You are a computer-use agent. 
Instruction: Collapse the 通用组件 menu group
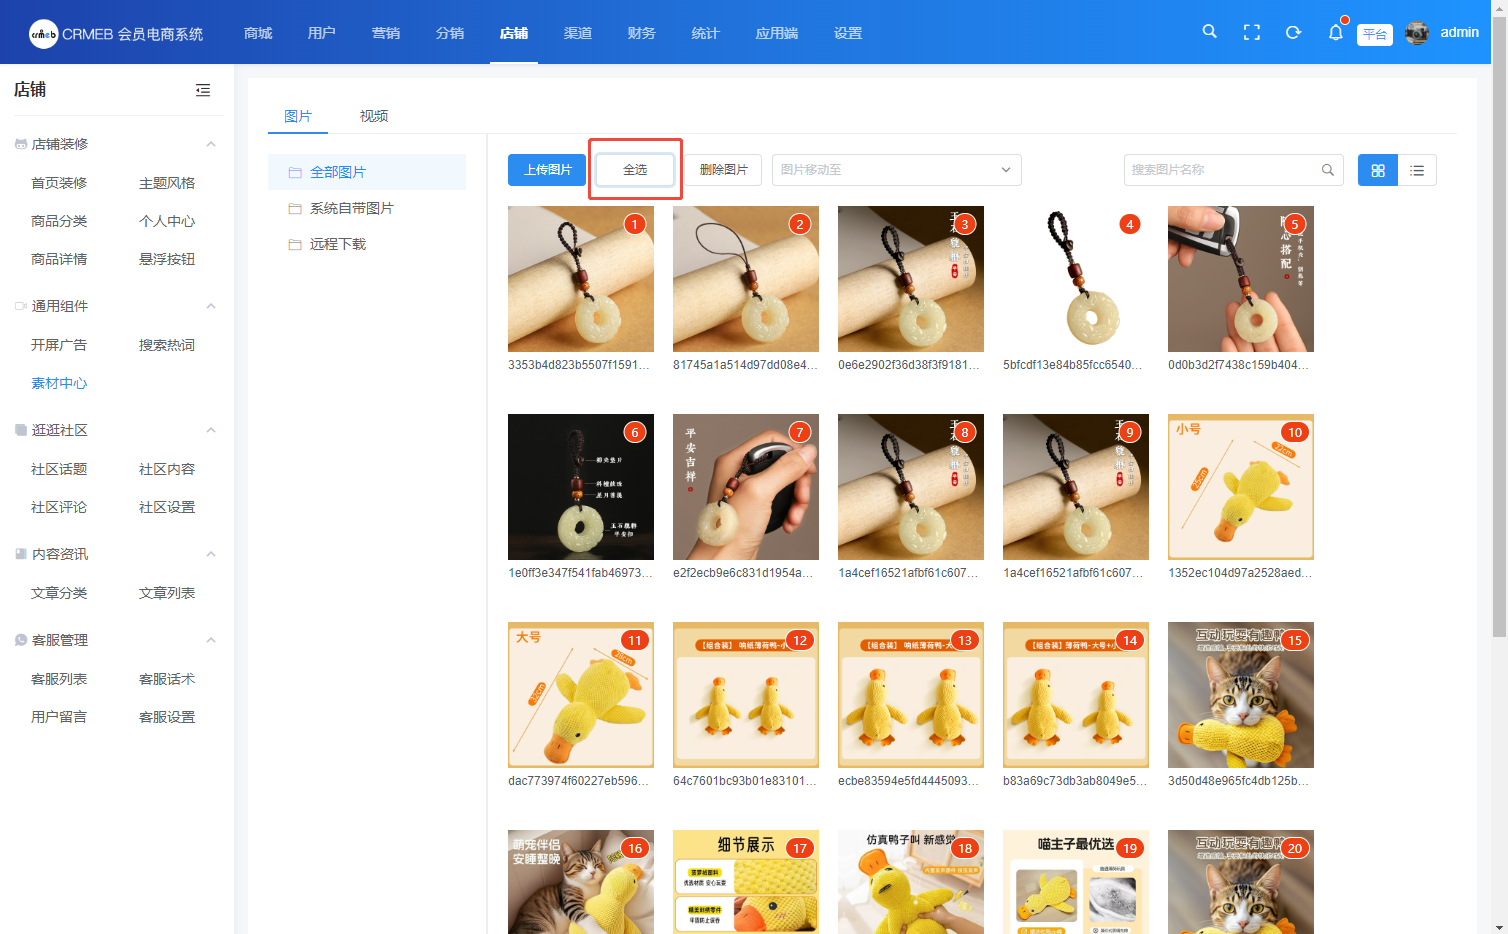[211, 306]
